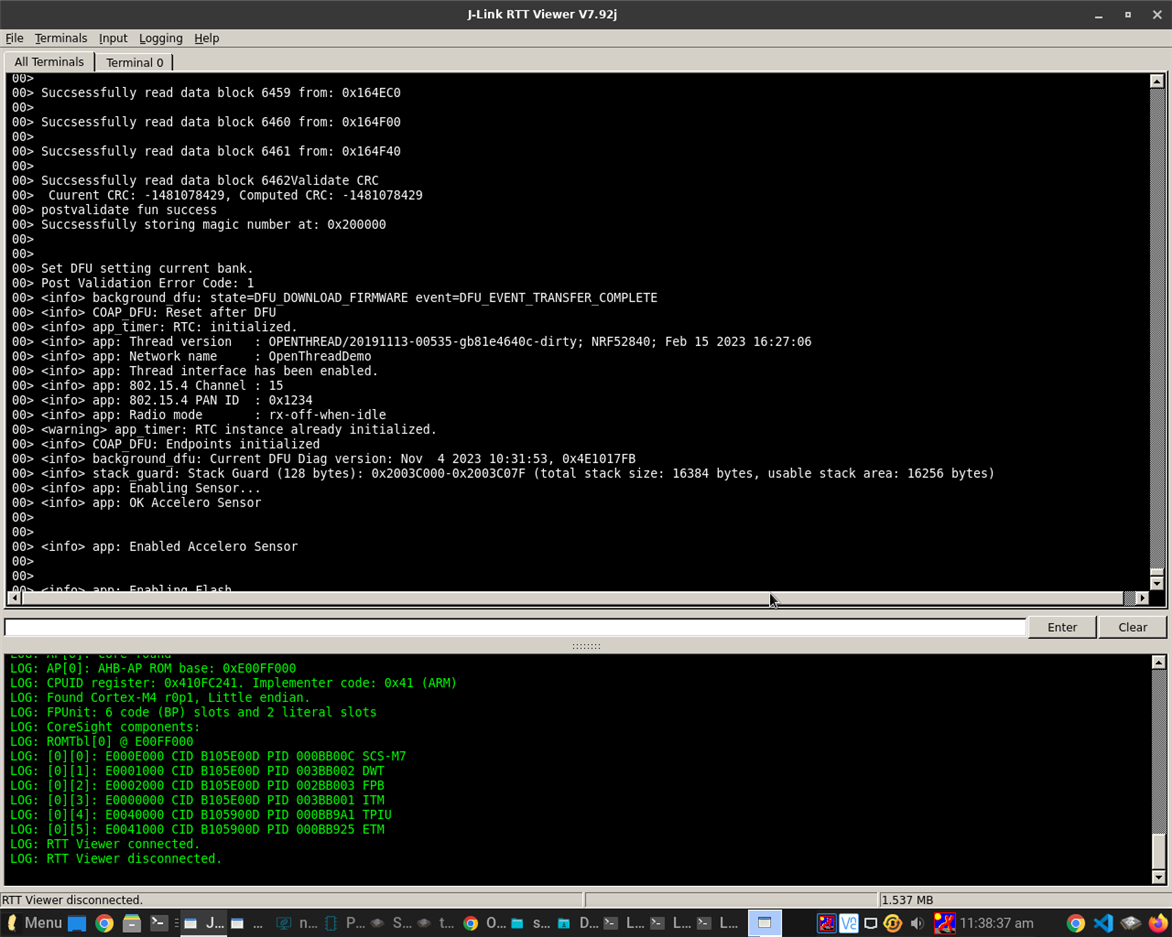The image size is (1172, 937).
Task: Click the 'ROMTbl[0] @ E00FF000' log line
Action: click(102, 742)
